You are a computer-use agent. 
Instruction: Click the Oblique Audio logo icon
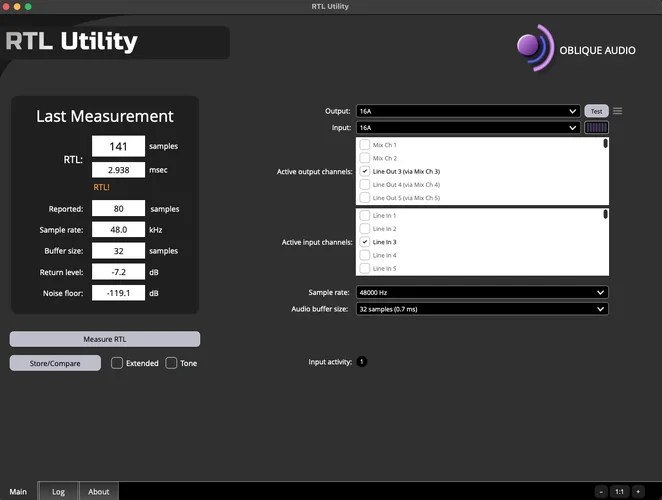(535, 48)
